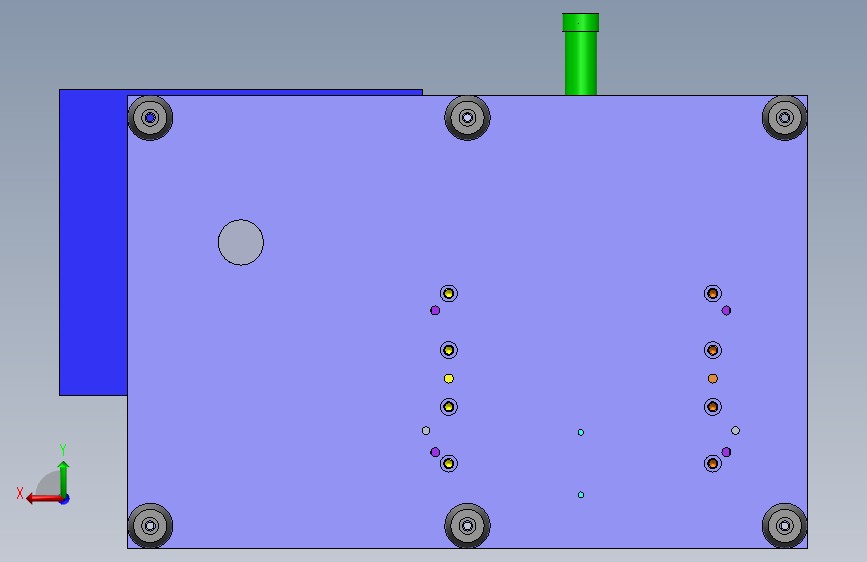Select the upper cyan dot
This screenshot has height=562, width=867.
click(x=581, y=433)
